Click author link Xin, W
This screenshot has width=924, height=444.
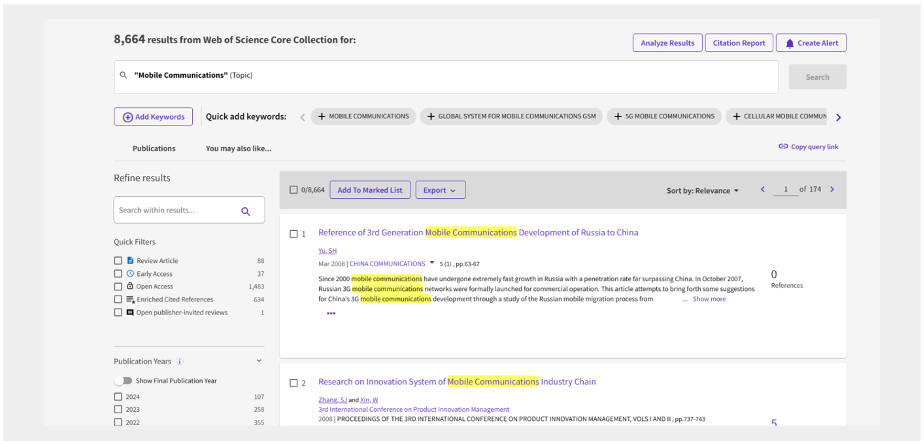tap(369, 400)
